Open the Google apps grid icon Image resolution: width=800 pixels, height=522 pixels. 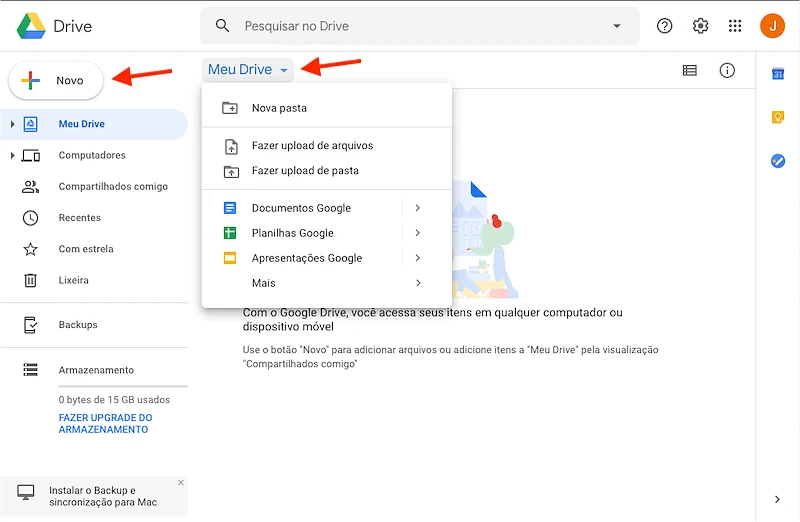(x=735, y=26)
